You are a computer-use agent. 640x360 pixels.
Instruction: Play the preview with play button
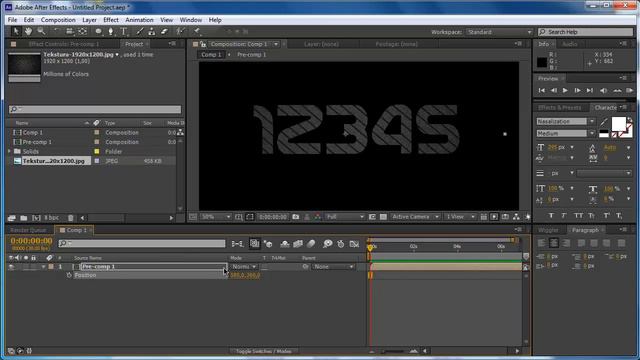pos(565,90)
